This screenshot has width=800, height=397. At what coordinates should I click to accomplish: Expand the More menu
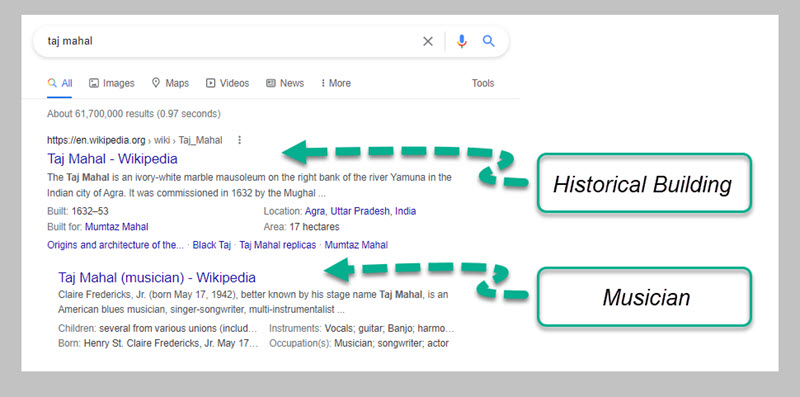click(336, 83)
